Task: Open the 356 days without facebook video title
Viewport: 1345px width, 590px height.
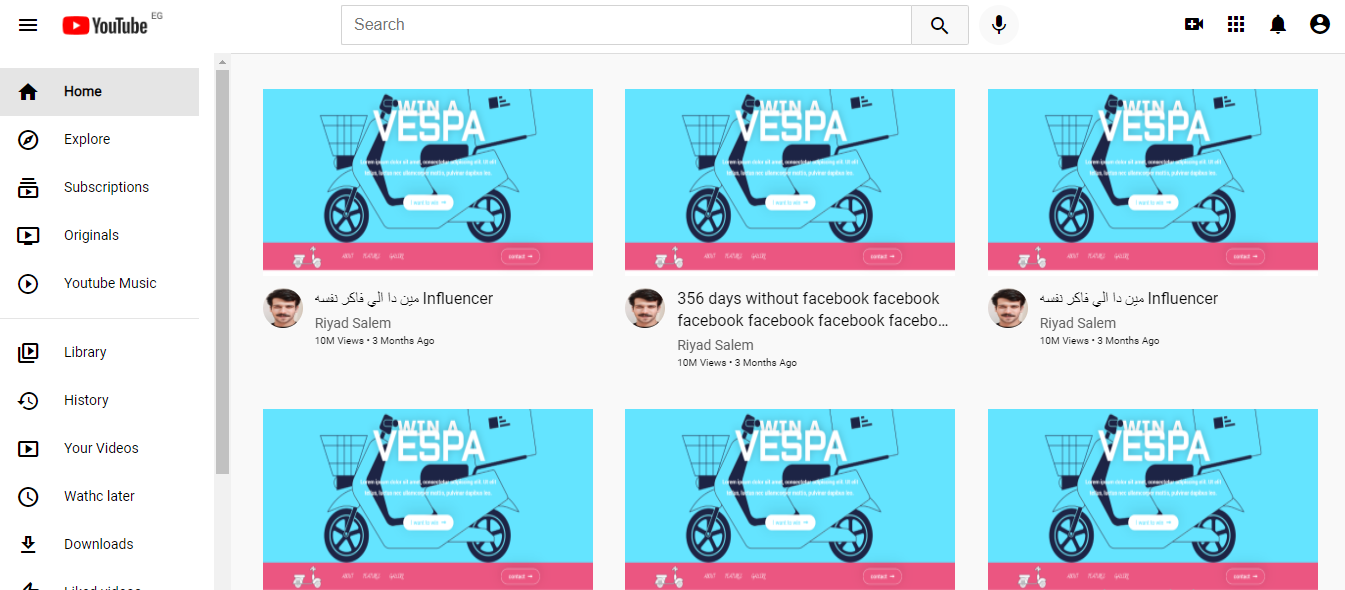Action: coord(812,309)
